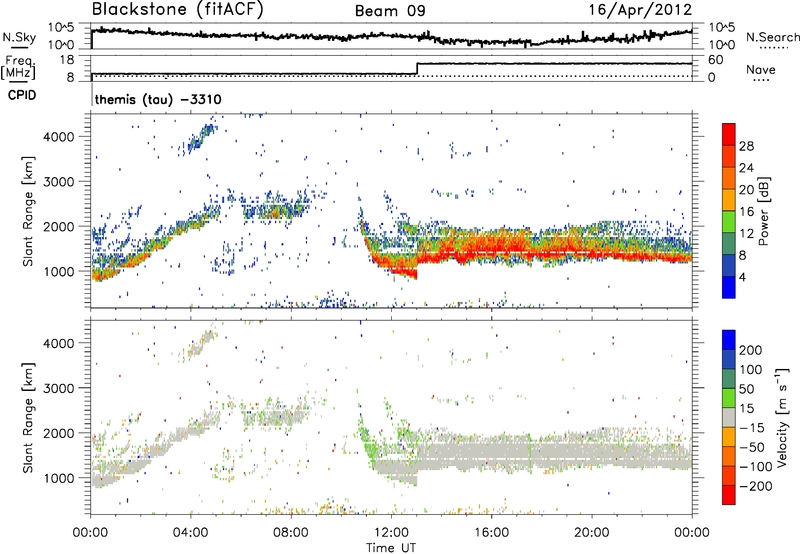Click 'Slant Range [km]' label of velocity panel
This screenshot has height=554, width=800.
pos(28,418)
